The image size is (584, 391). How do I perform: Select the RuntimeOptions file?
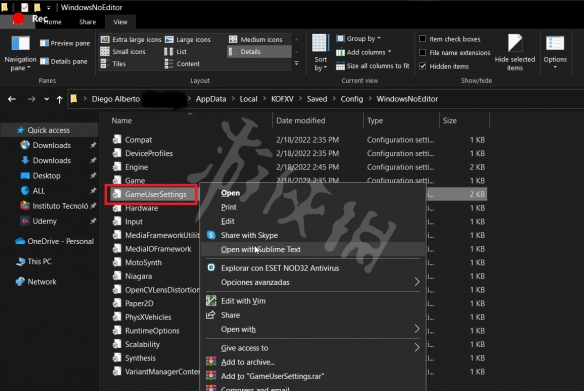[x=152, y=330]
